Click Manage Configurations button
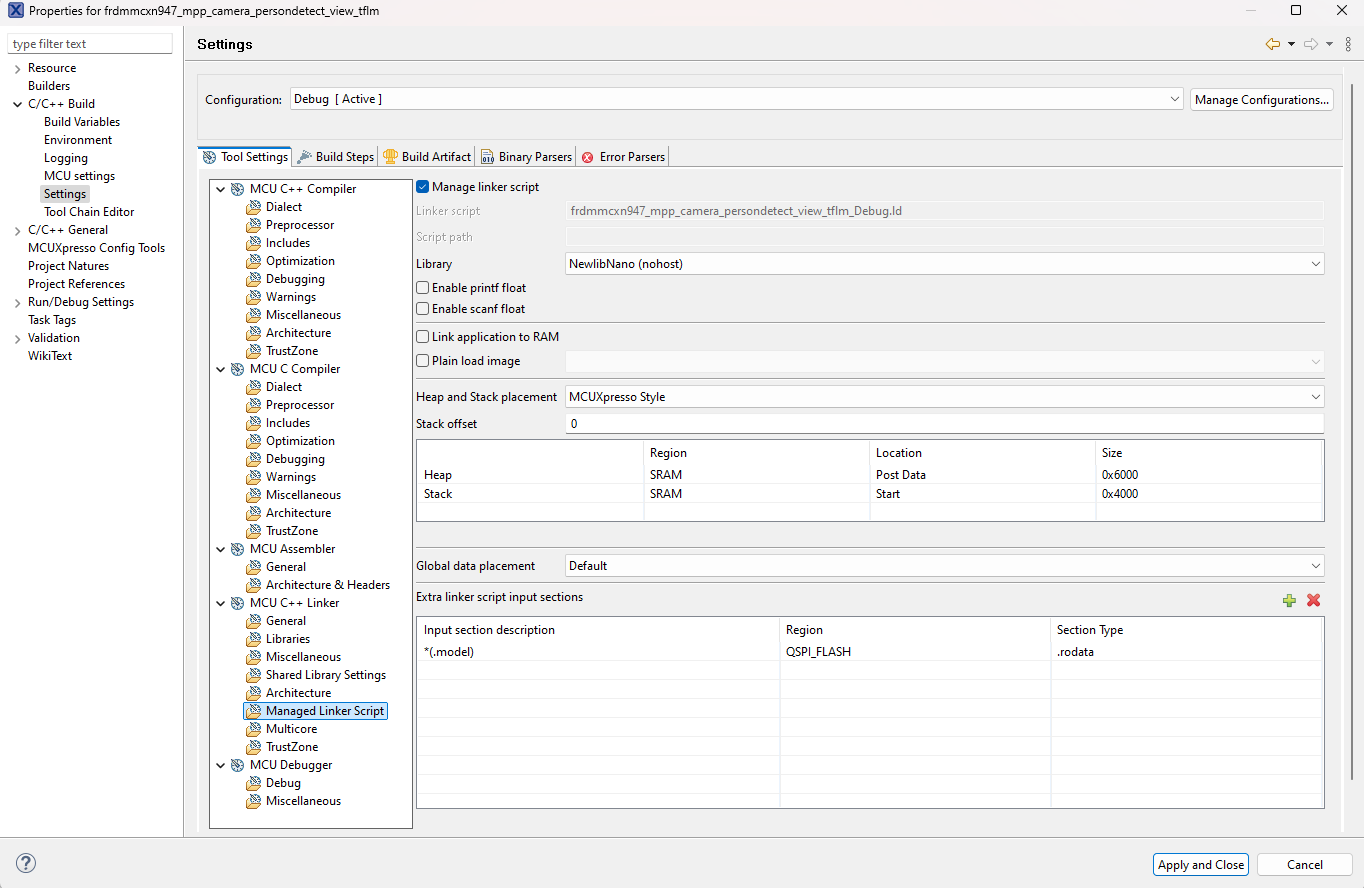Viewport: 1364px width, 888px height. pos(1261,99)
